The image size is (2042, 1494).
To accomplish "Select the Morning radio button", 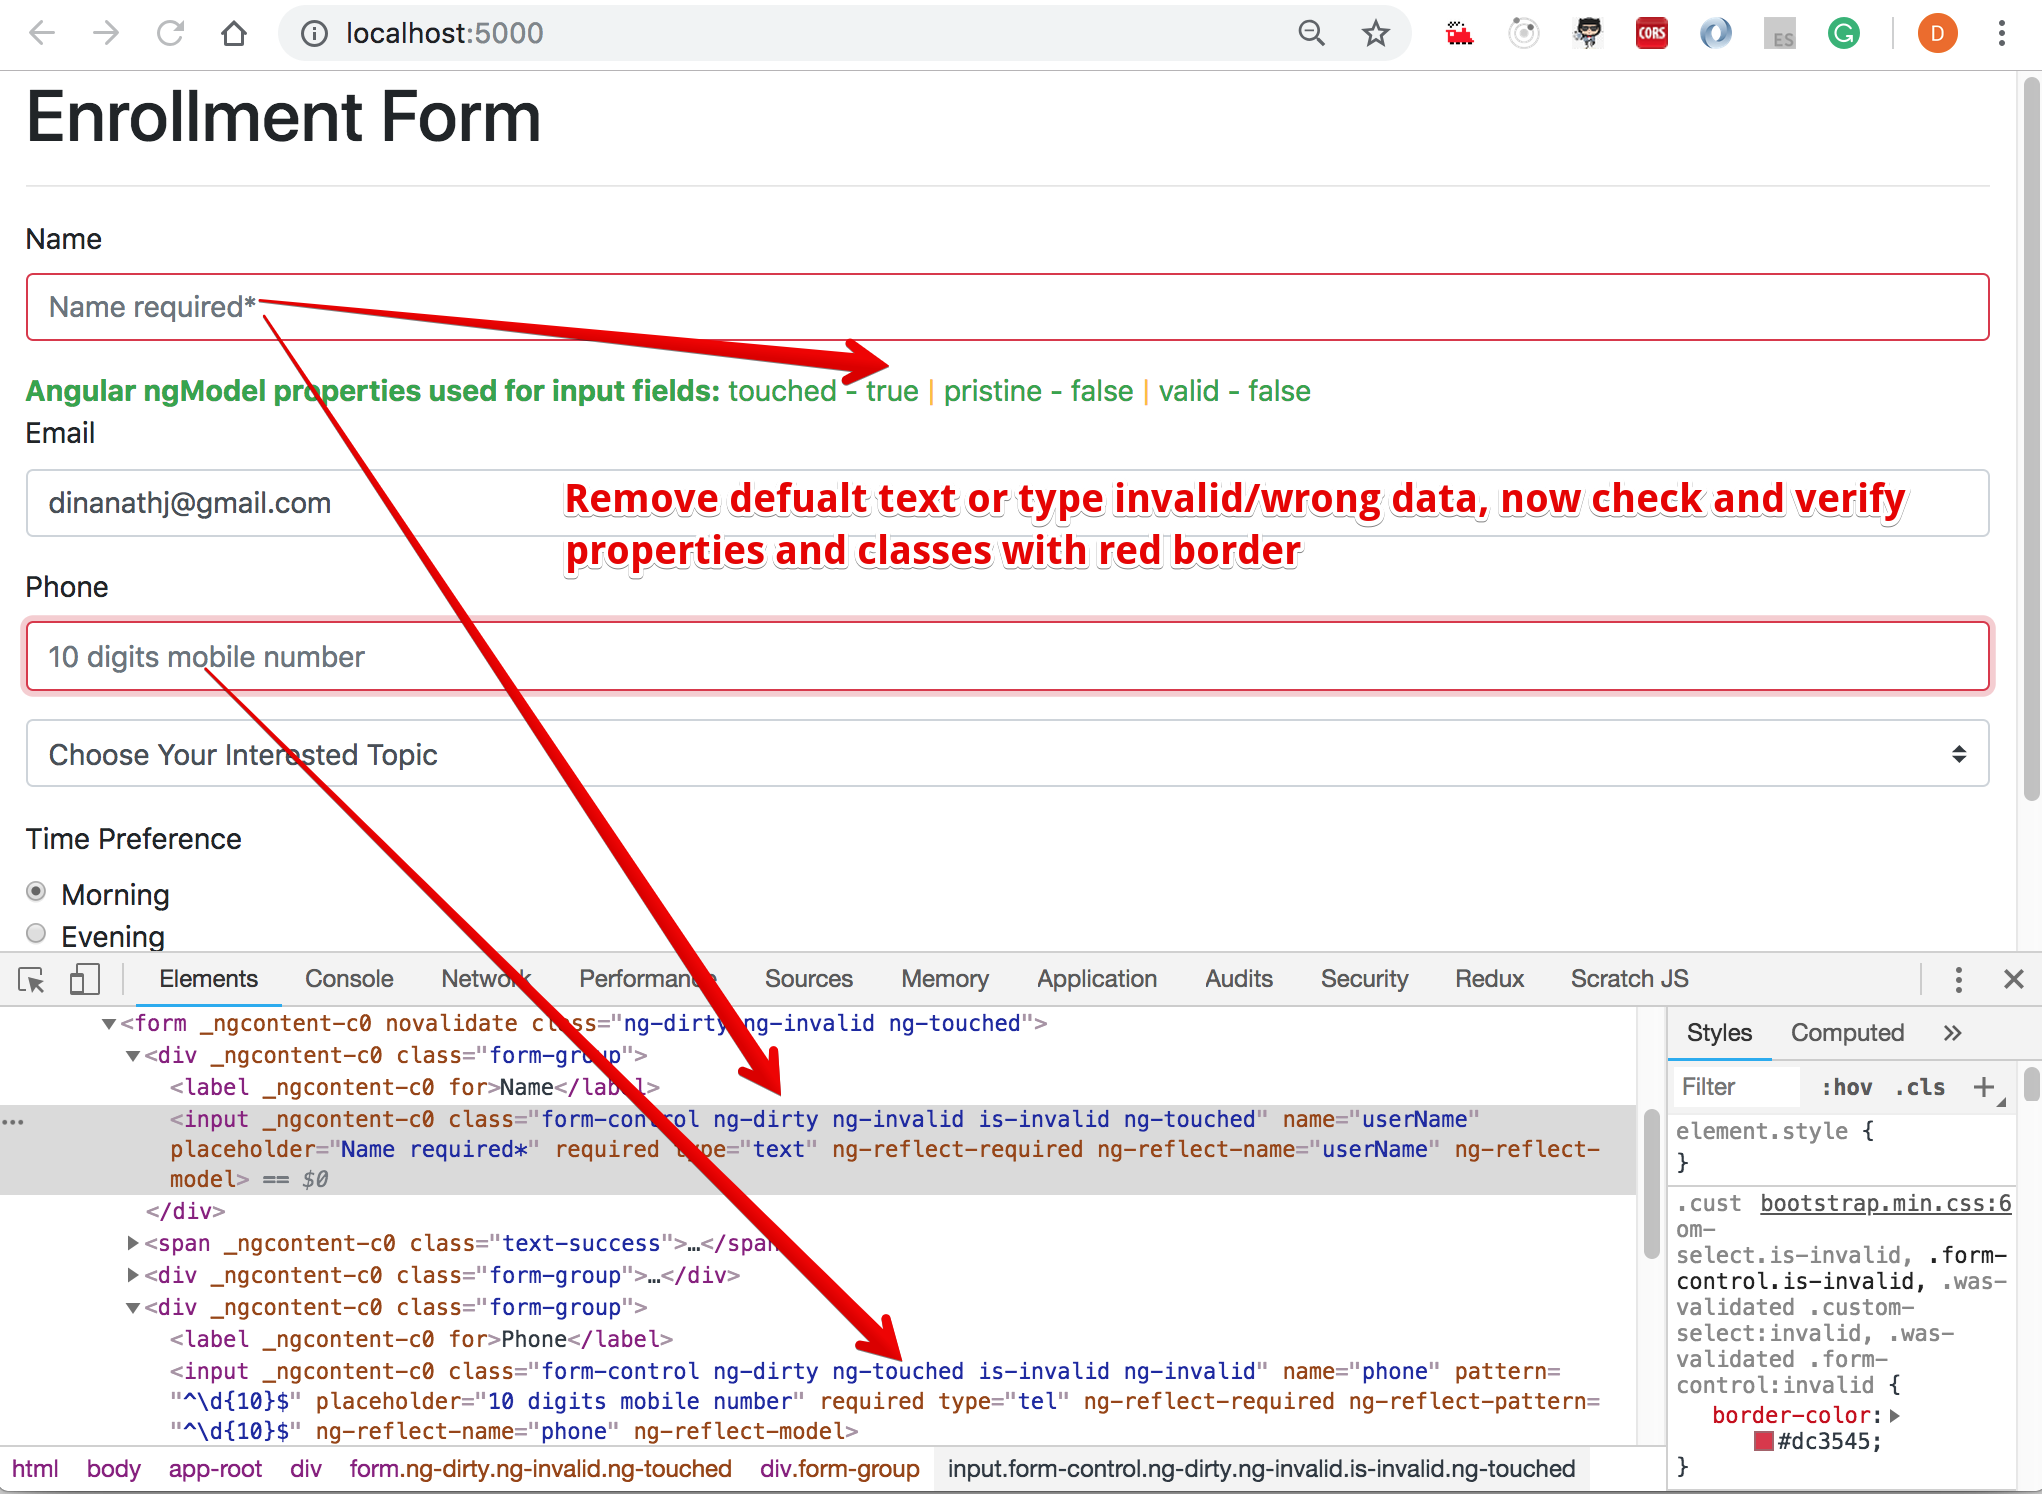I will (x=36, y=891).
